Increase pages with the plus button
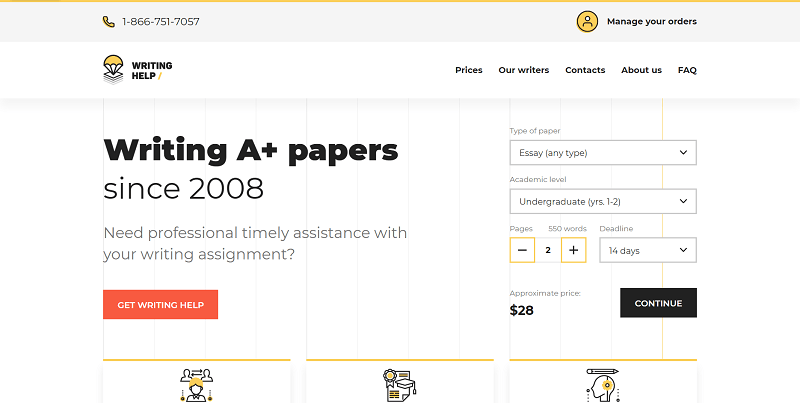 click(573, 250)
